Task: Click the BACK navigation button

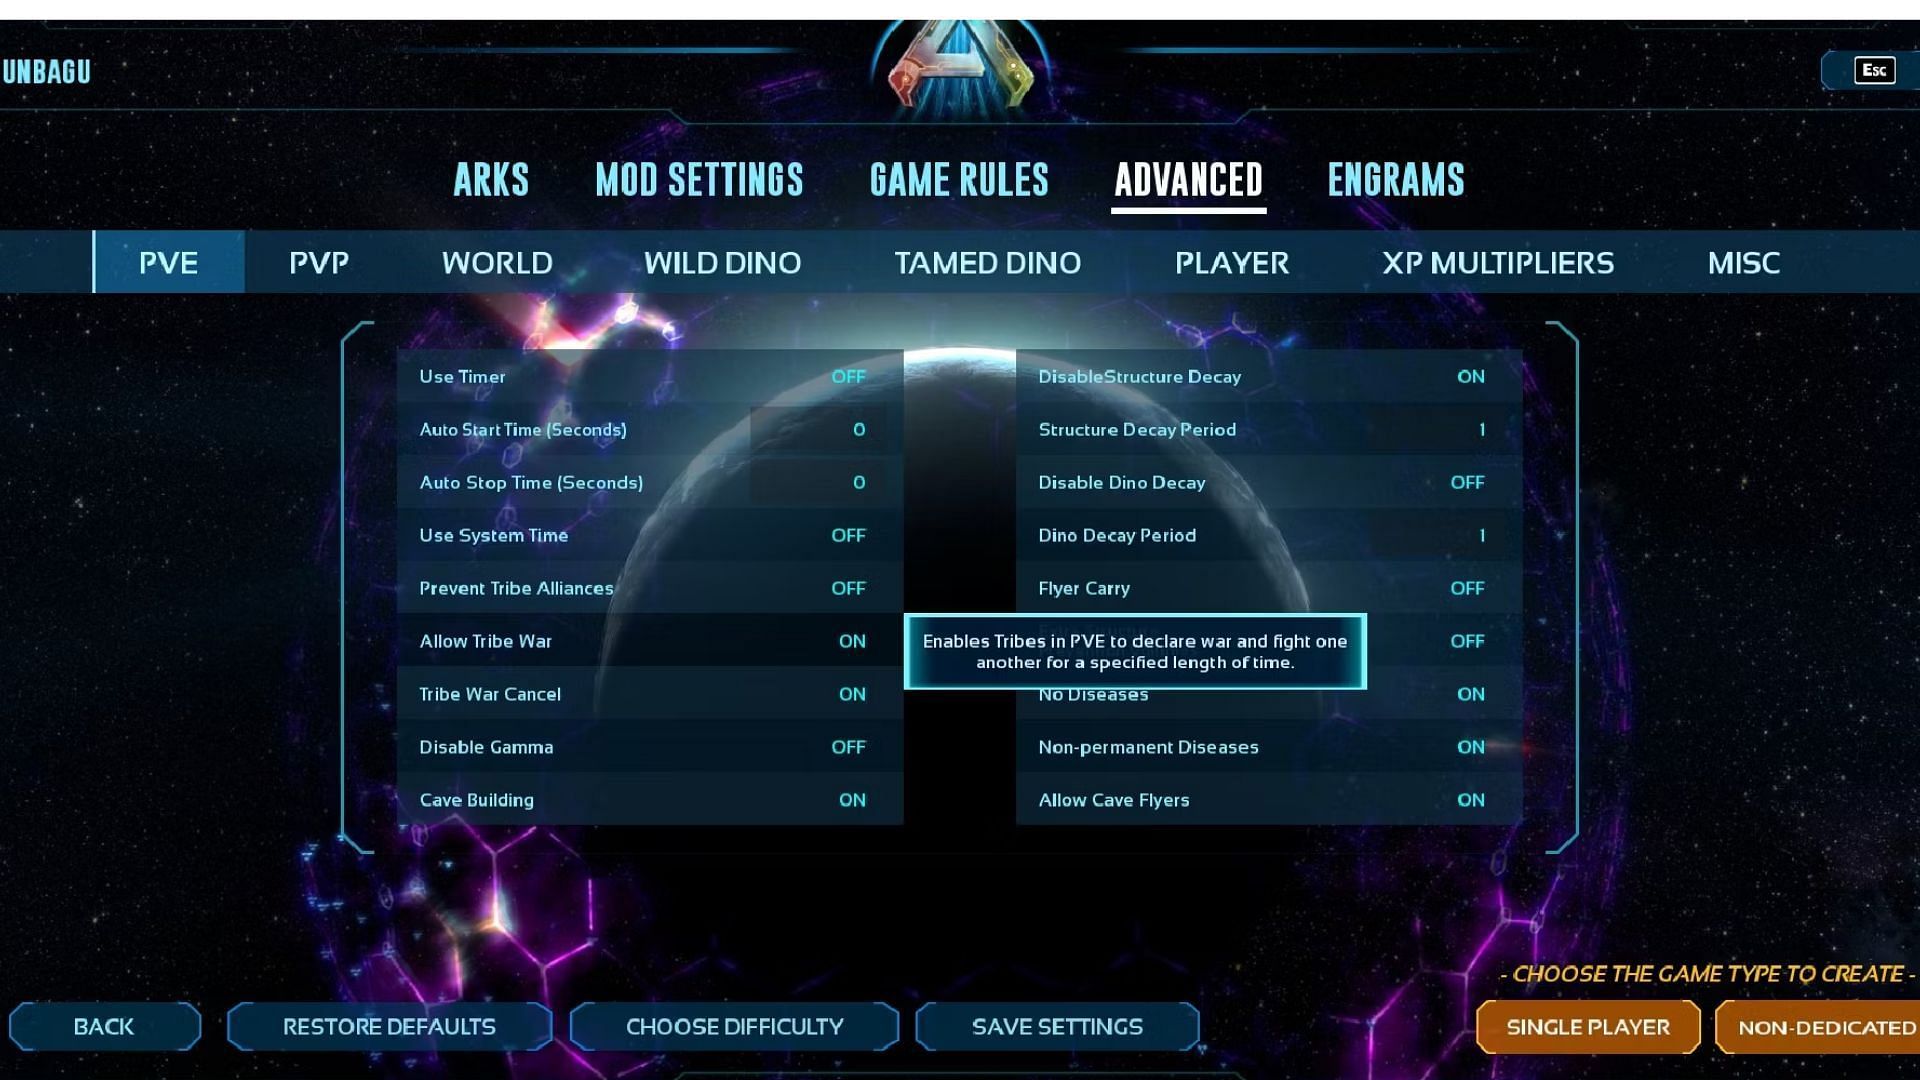Action: 103,1026
